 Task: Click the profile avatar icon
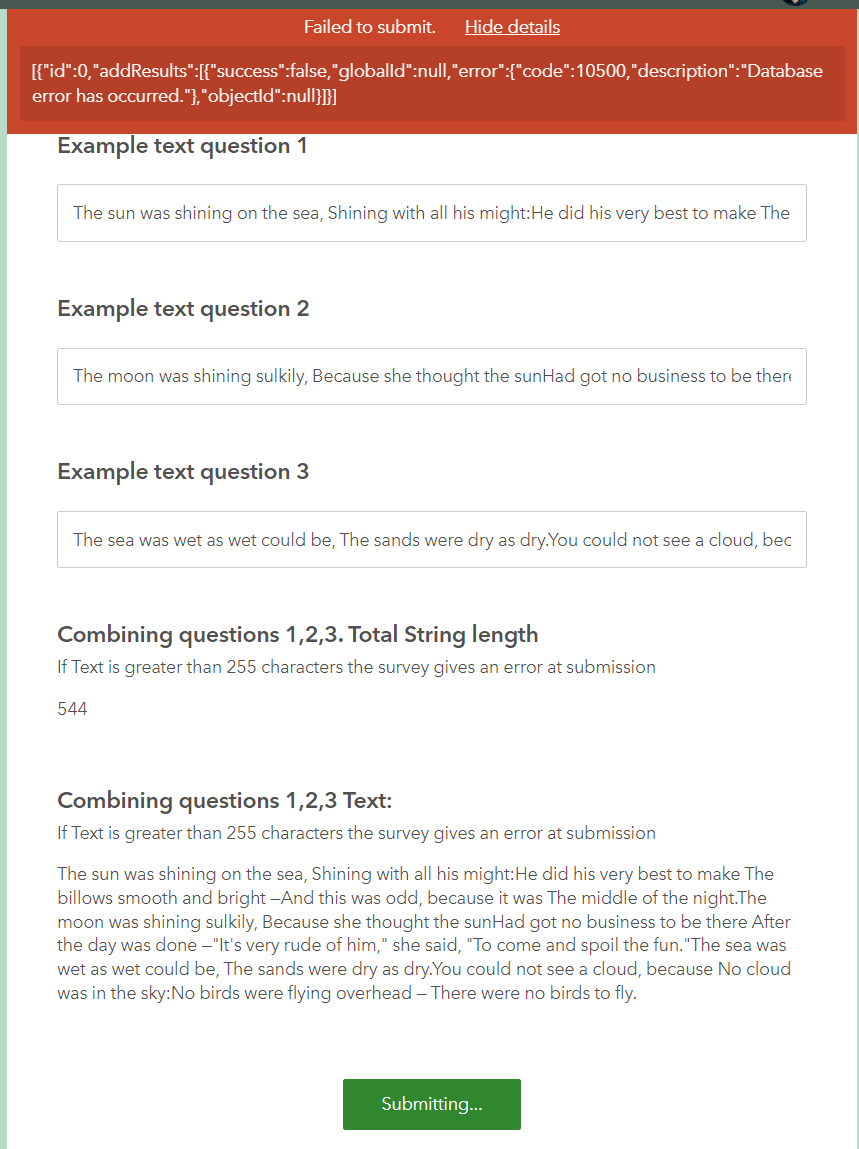[795, 5]
